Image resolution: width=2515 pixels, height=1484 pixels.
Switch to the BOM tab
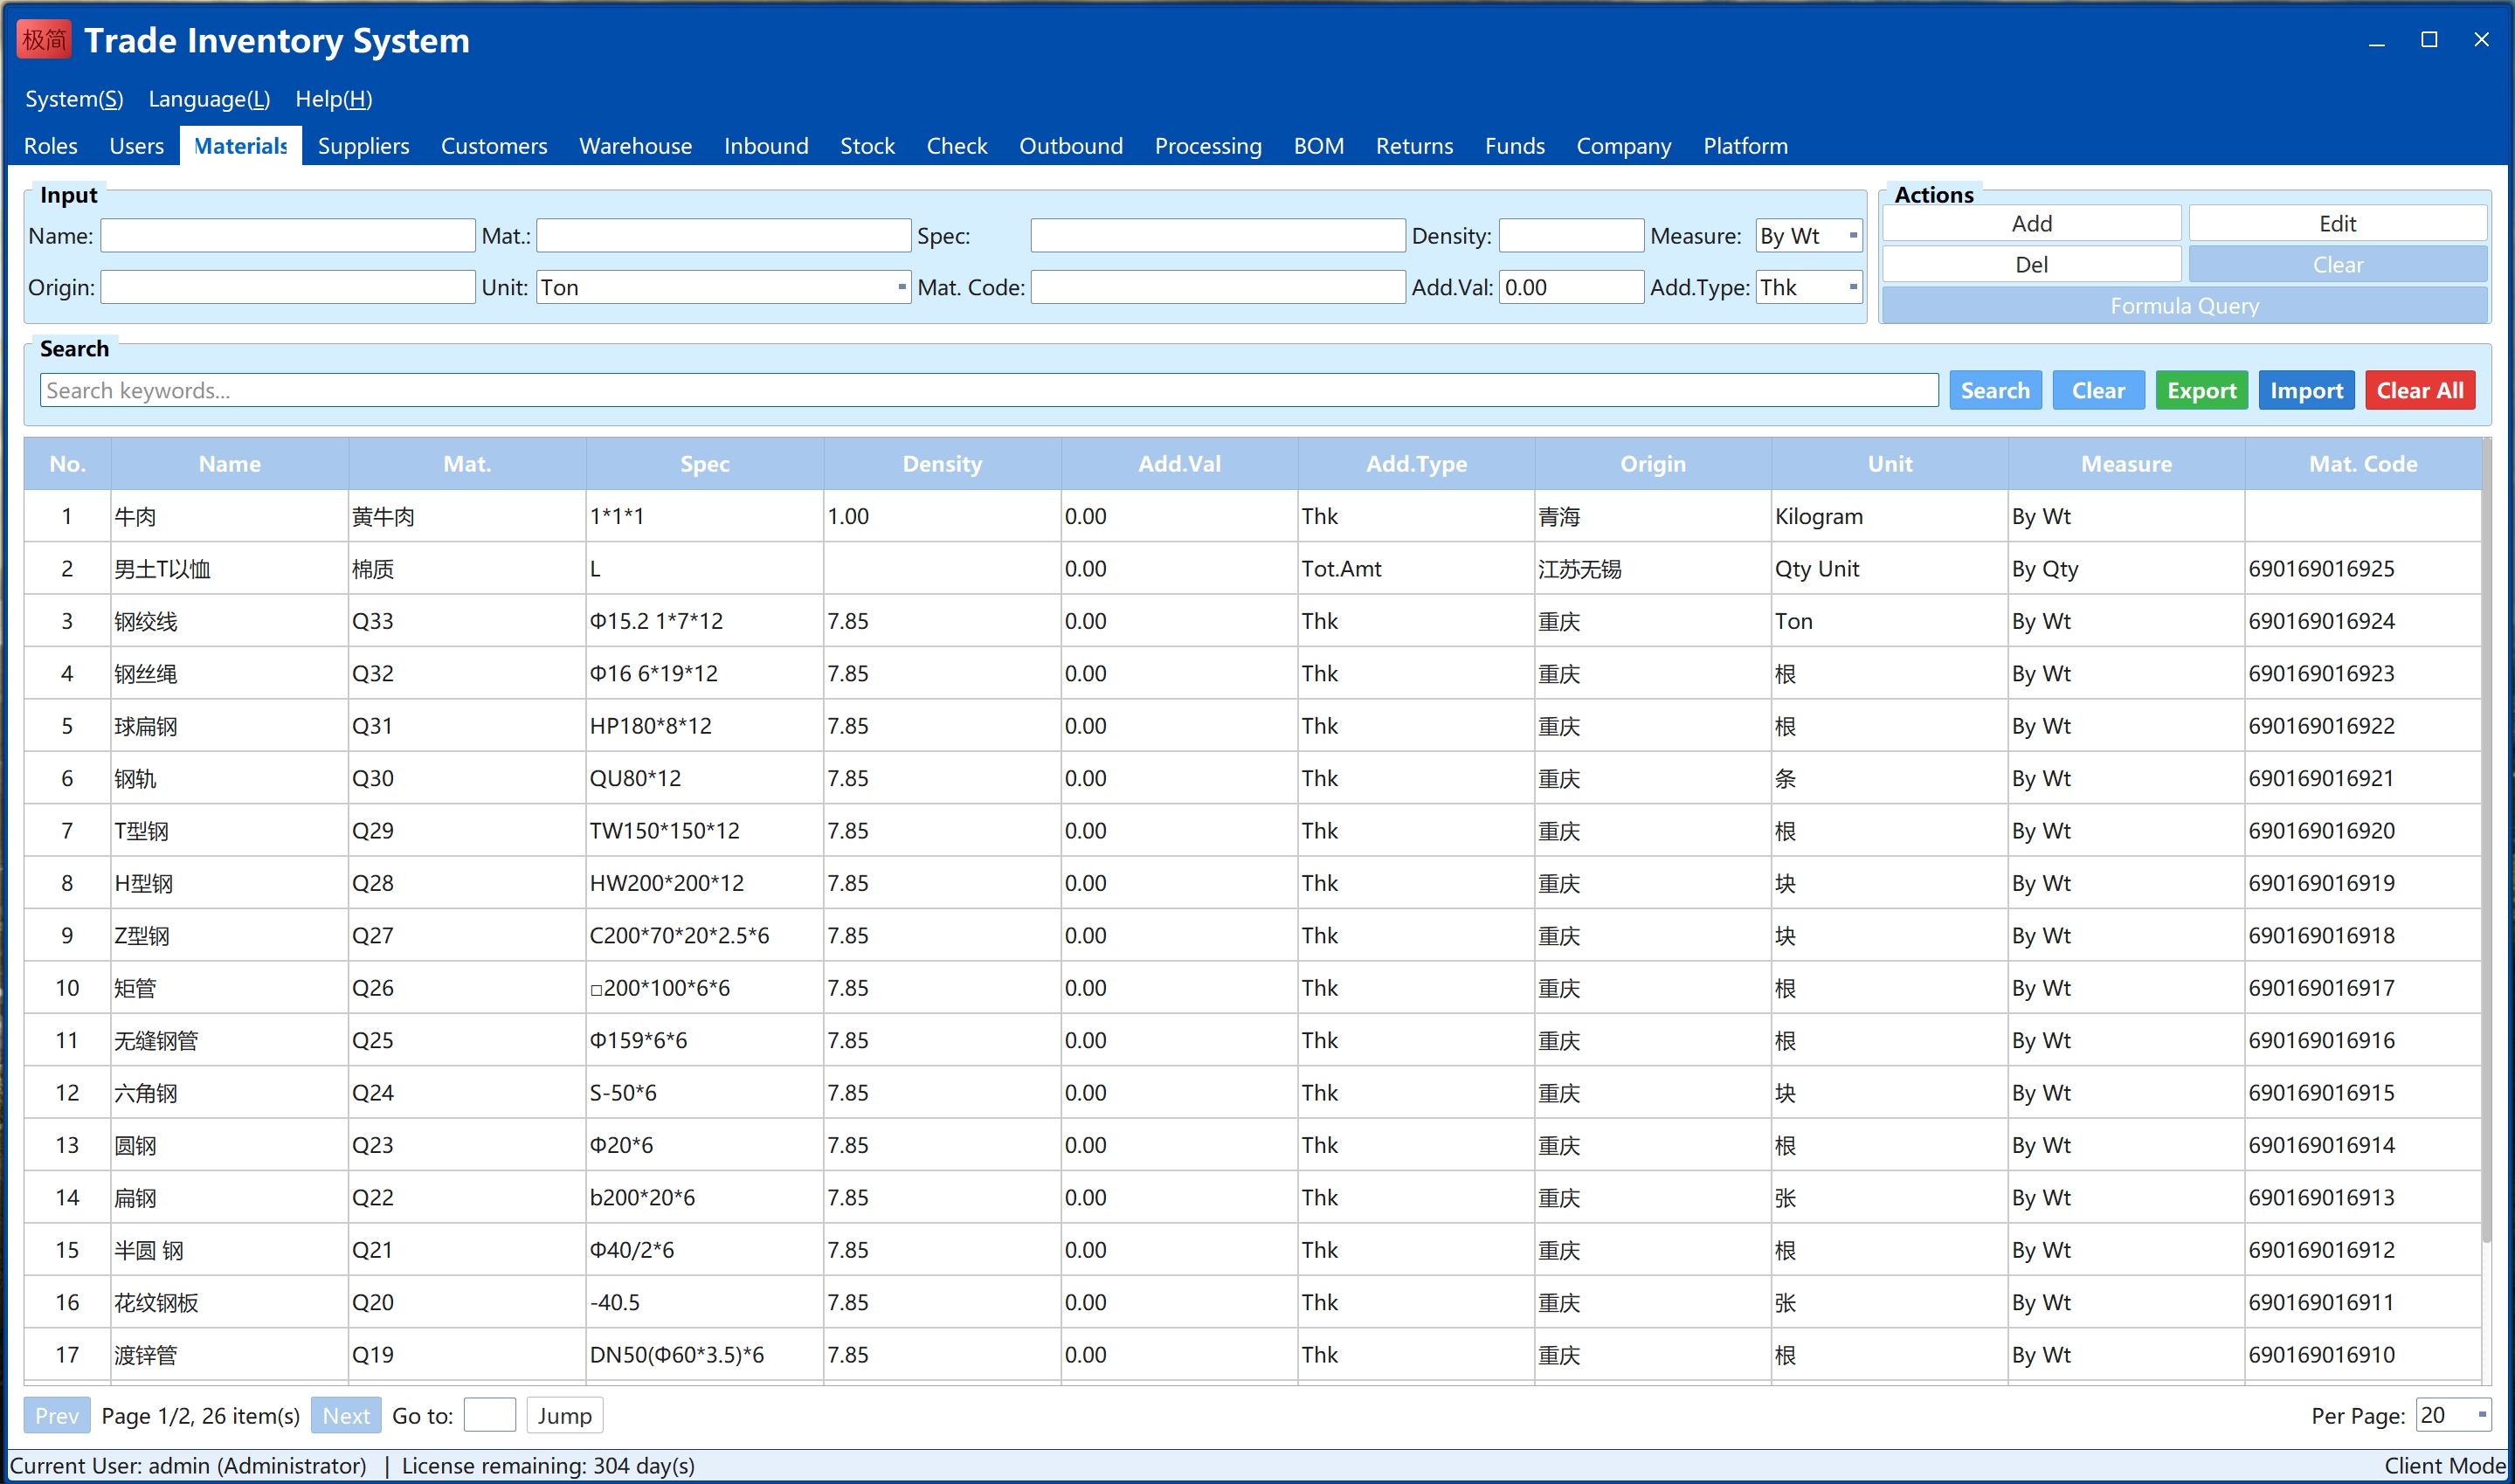point(1319,146)
